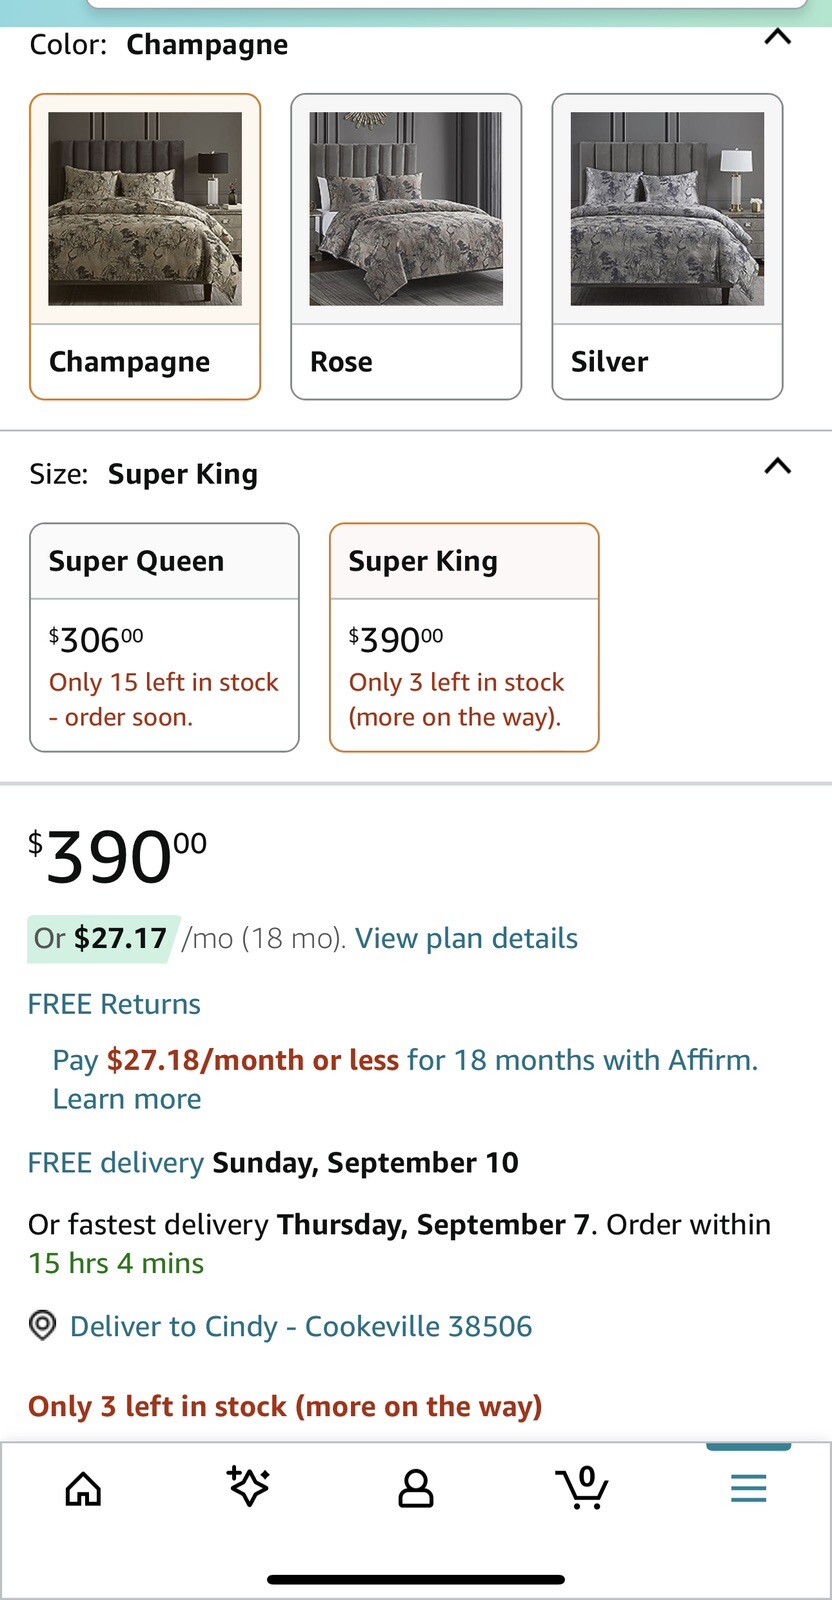Screen dimensions: 832x1600
Task: Select the Silver color option
Action: 667,247
